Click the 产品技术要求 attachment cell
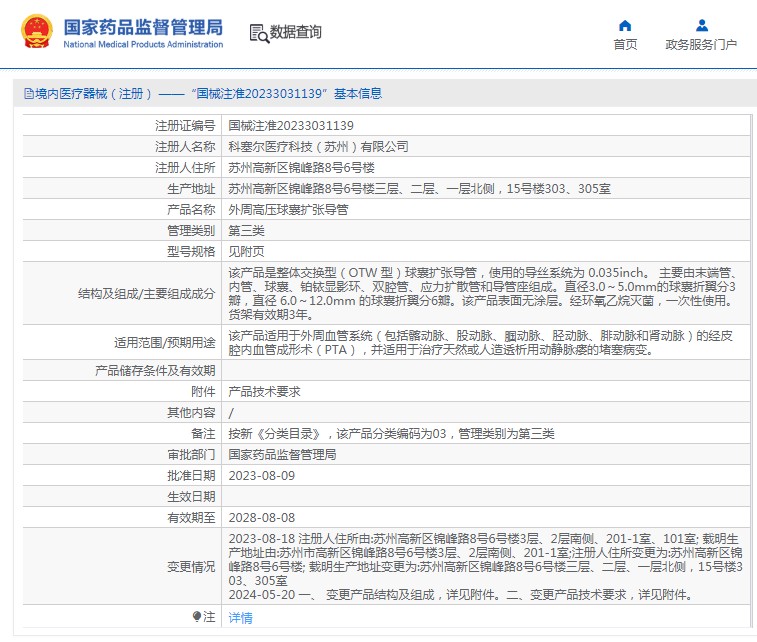This screenshot has width=757, height=642. click(264, 391)
